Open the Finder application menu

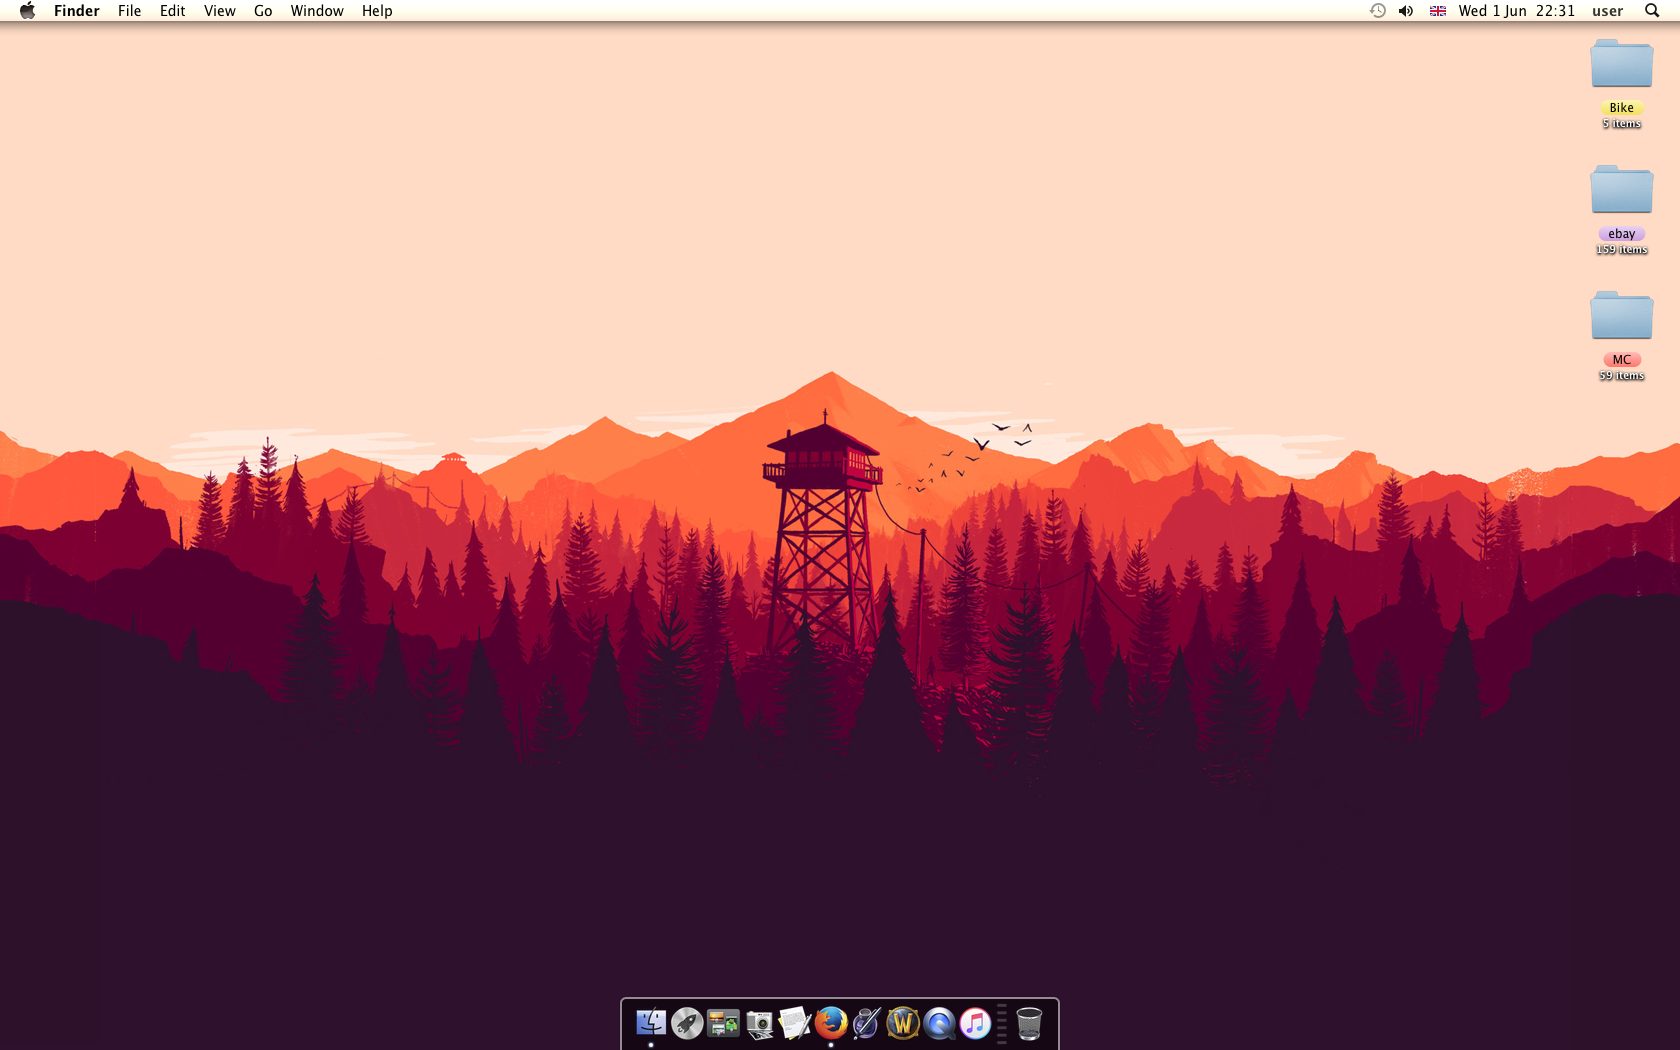tap(77, 11)
